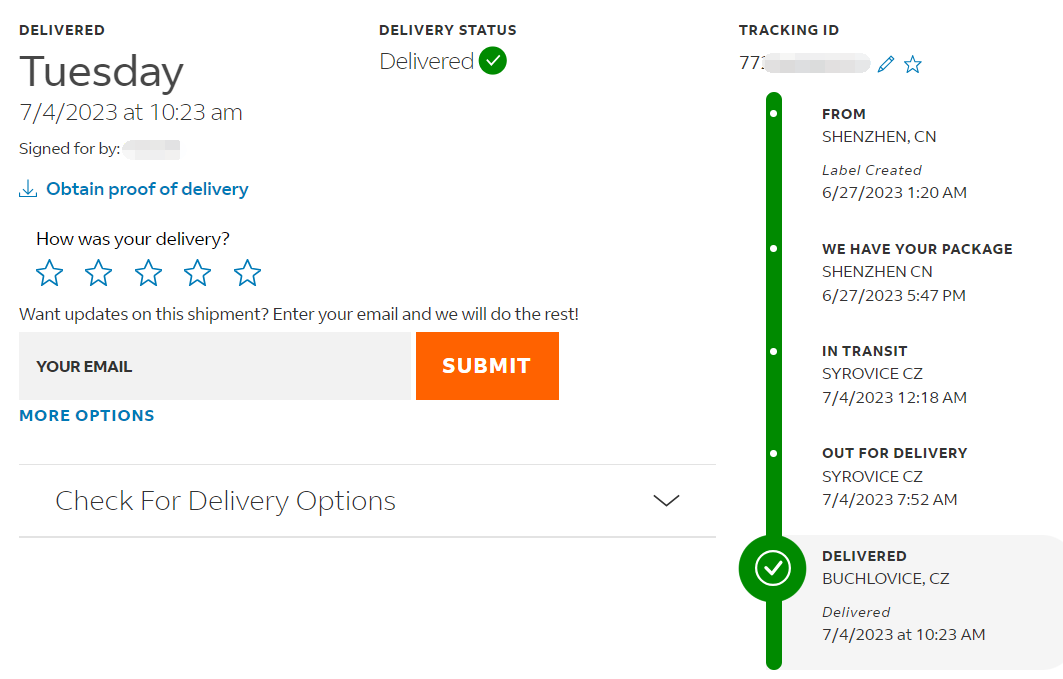Image resolution: width=1063 pixels, height=679 pixels.
Task: Select the We Have Your Package timeline dot
Action: pyautogui.click(x=774, y=249)
